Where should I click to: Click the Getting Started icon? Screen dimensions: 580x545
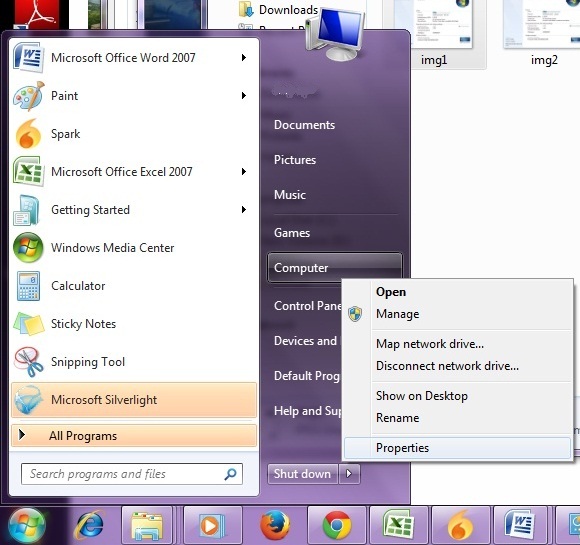26,210
